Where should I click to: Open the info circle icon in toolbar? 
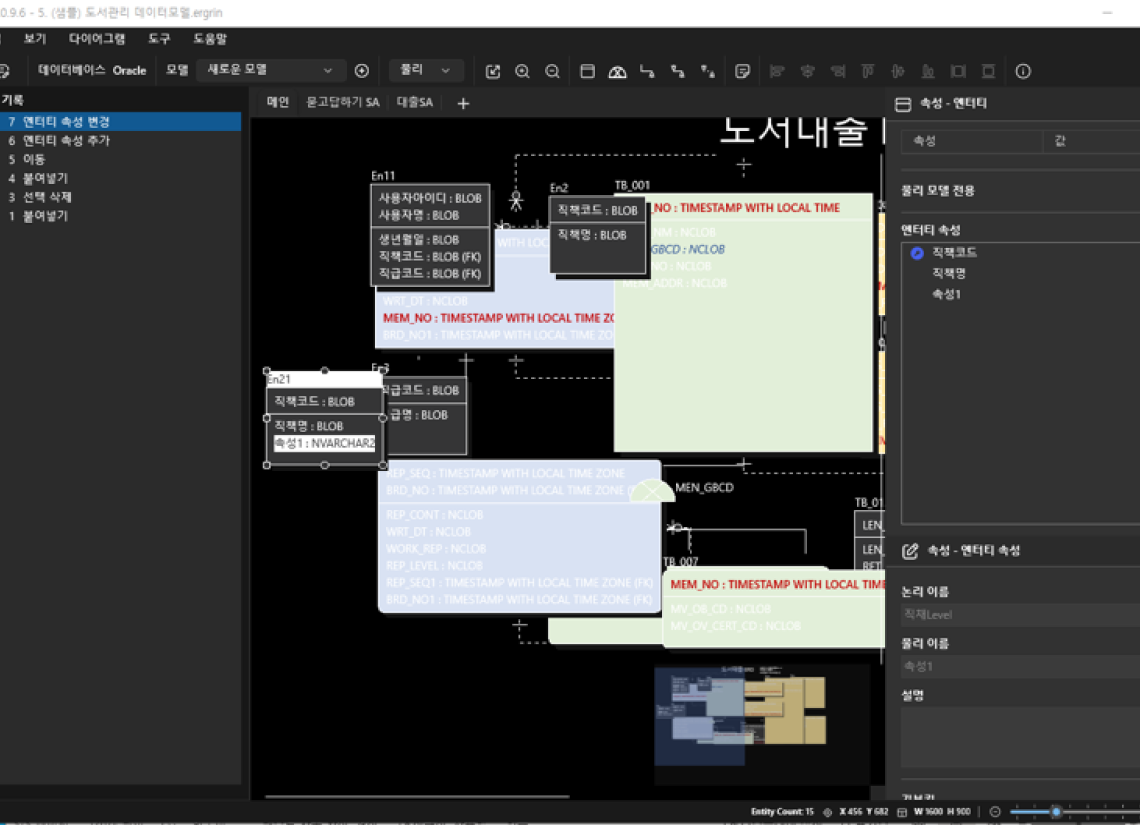tap(1023, 71)
